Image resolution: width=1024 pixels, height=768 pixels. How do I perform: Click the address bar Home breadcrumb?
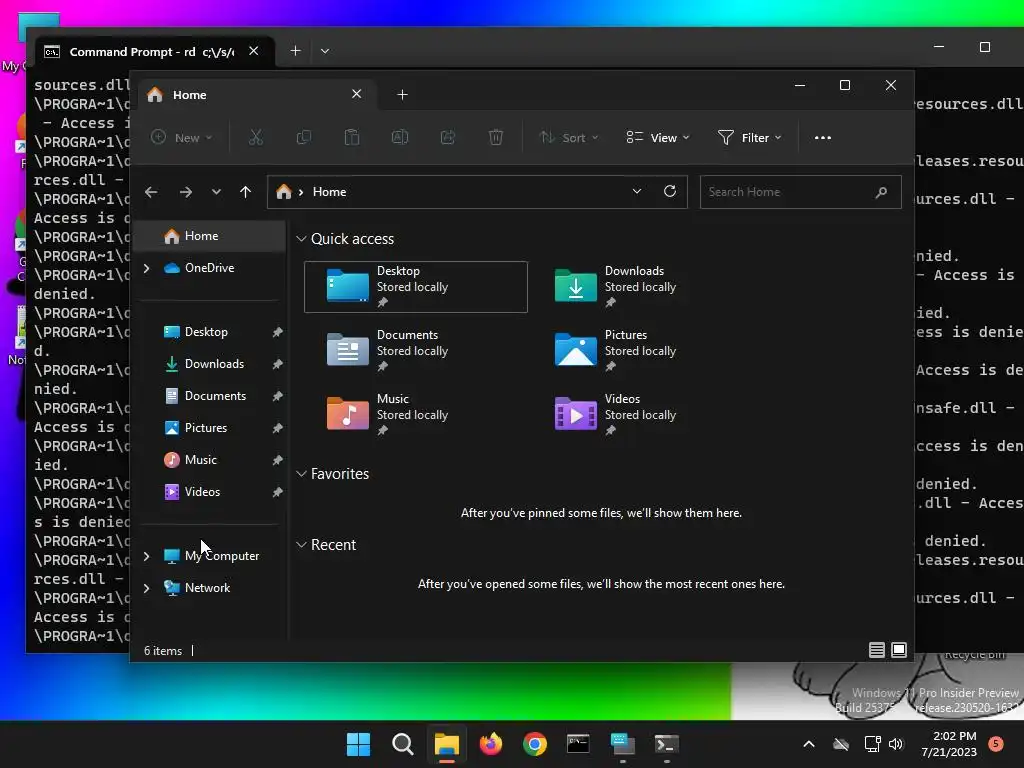click(329, 192)
